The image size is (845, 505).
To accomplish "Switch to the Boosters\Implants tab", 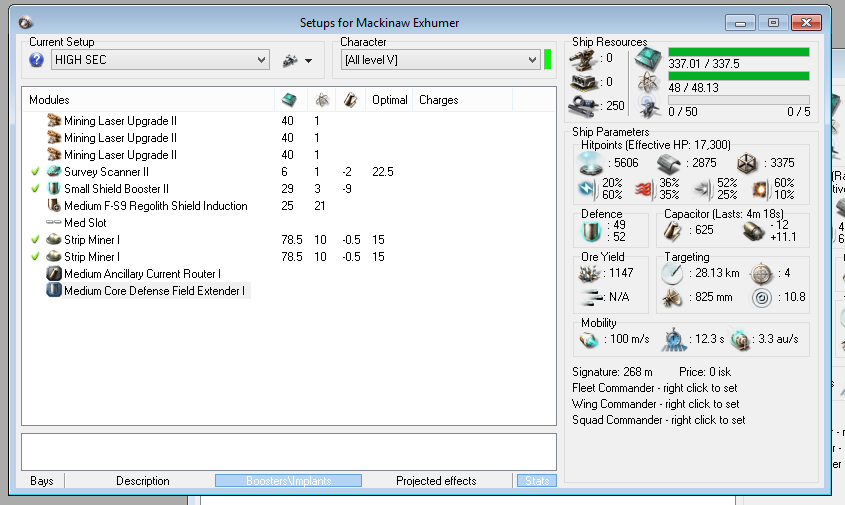I will 288,481.
